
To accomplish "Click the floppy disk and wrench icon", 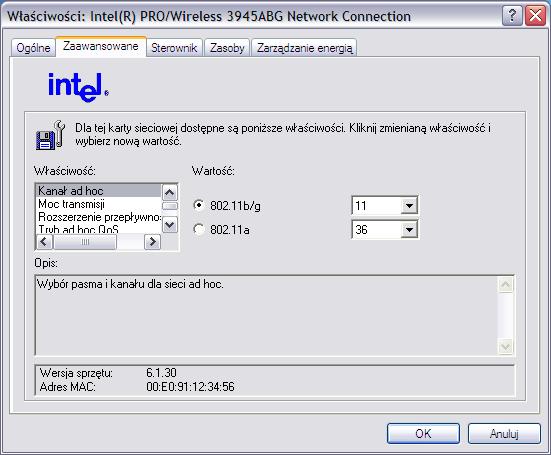I will pos(51,135).
